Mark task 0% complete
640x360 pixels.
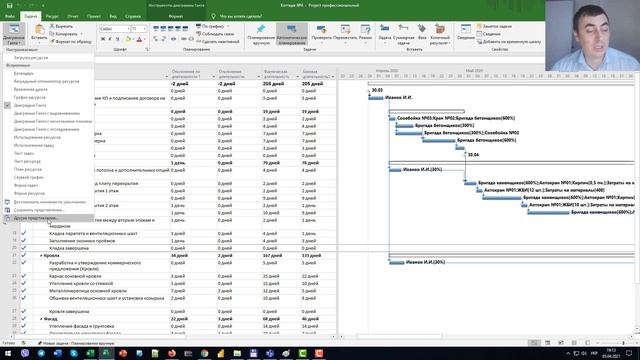click(156, 29)
